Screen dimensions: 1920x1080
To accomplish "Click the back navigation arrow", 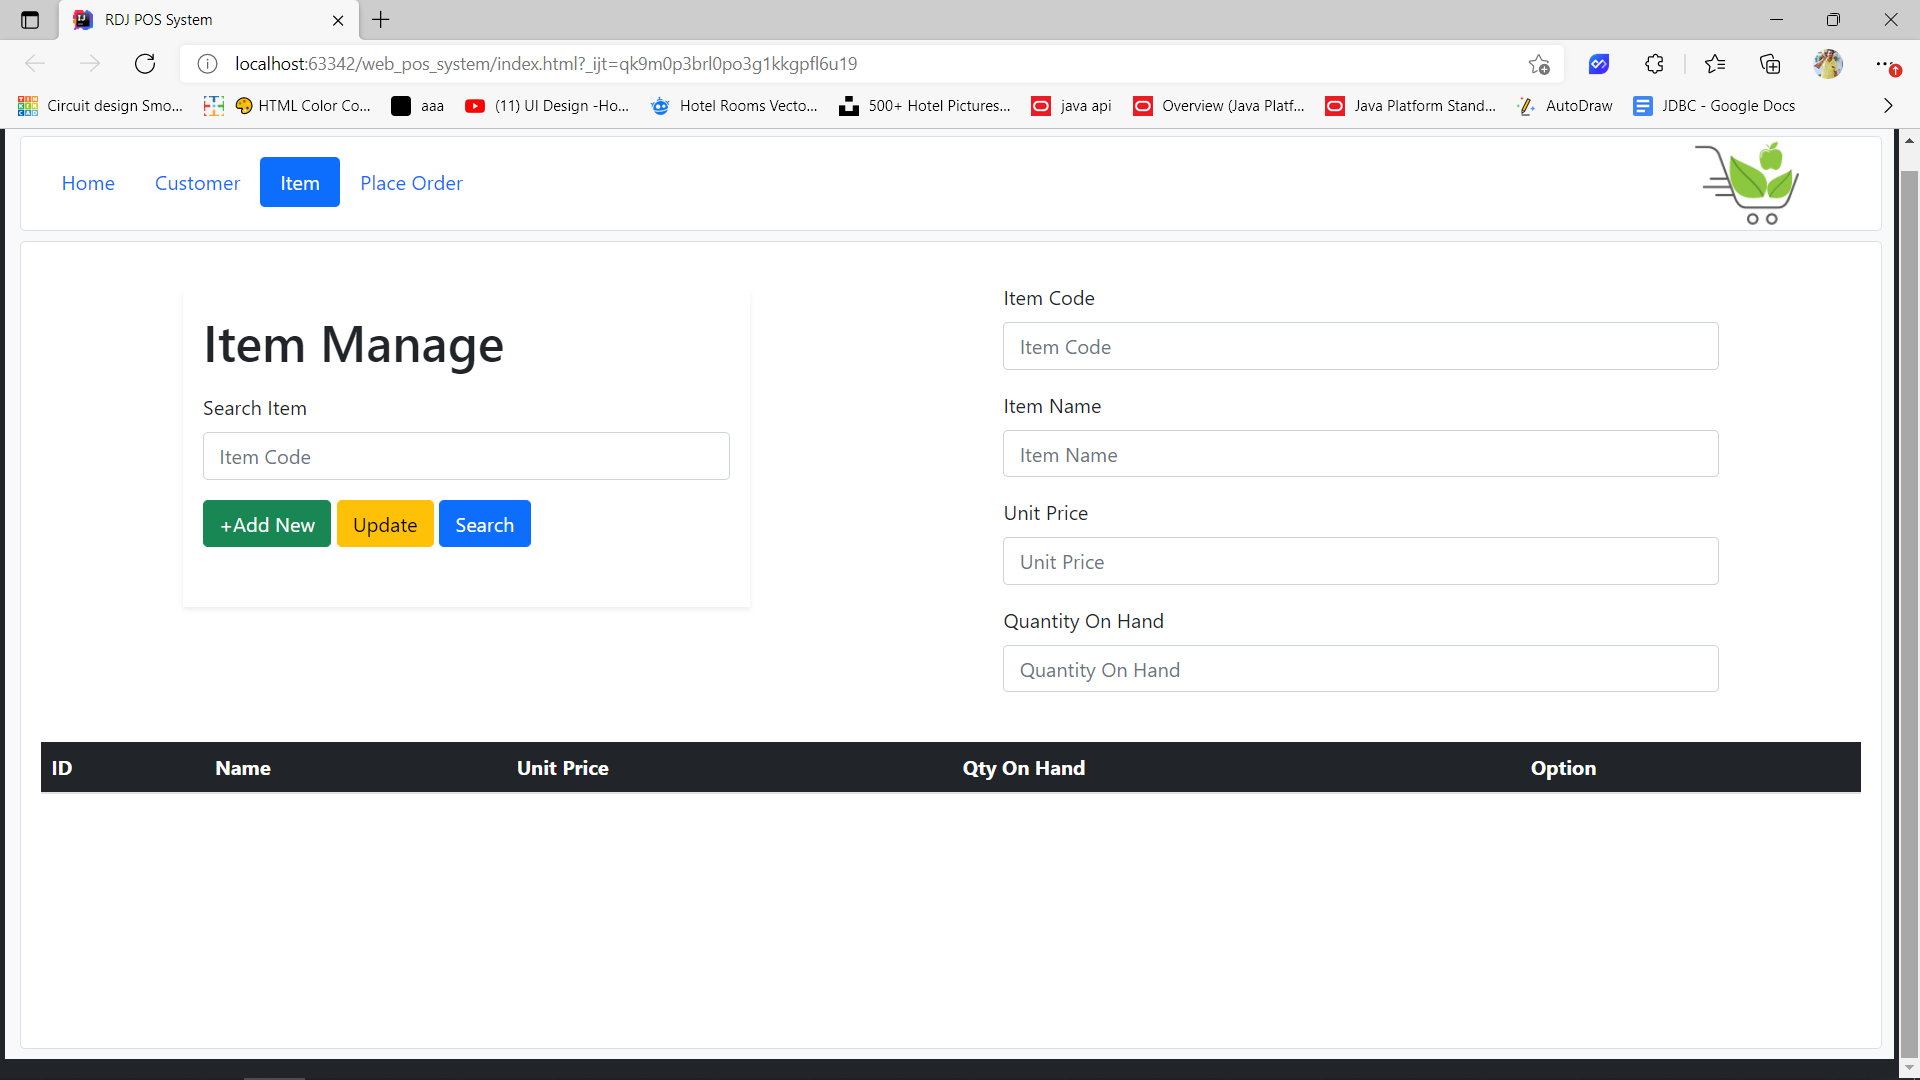I will [35, 63].
